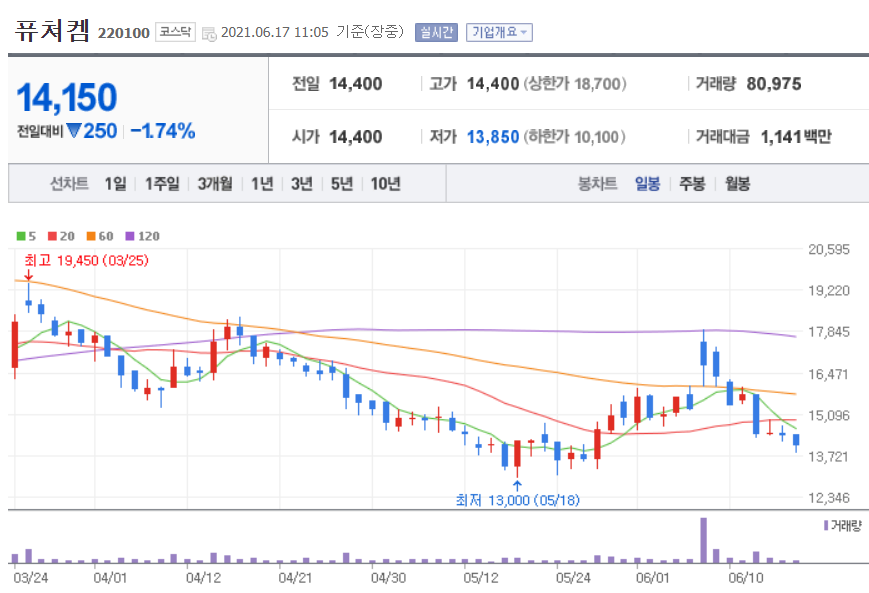Click the stock code 220100
This screenshot has height=593, width=869.
click(124, 33)
